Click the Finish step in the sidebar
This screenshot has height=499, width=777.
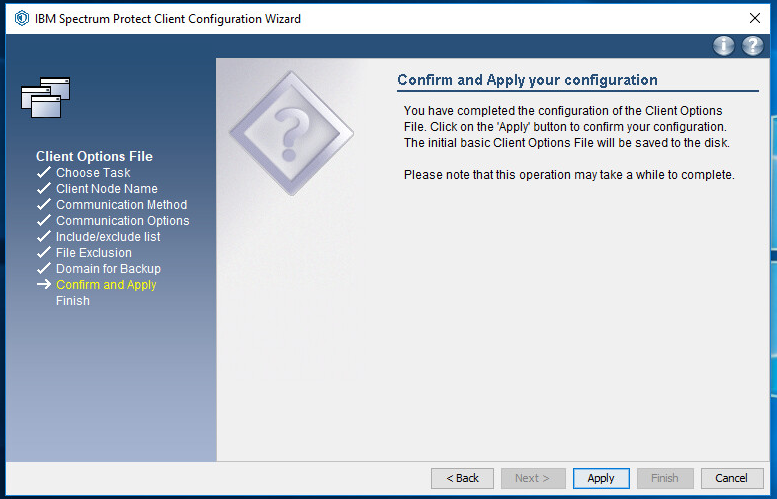[x=73, y=301]
